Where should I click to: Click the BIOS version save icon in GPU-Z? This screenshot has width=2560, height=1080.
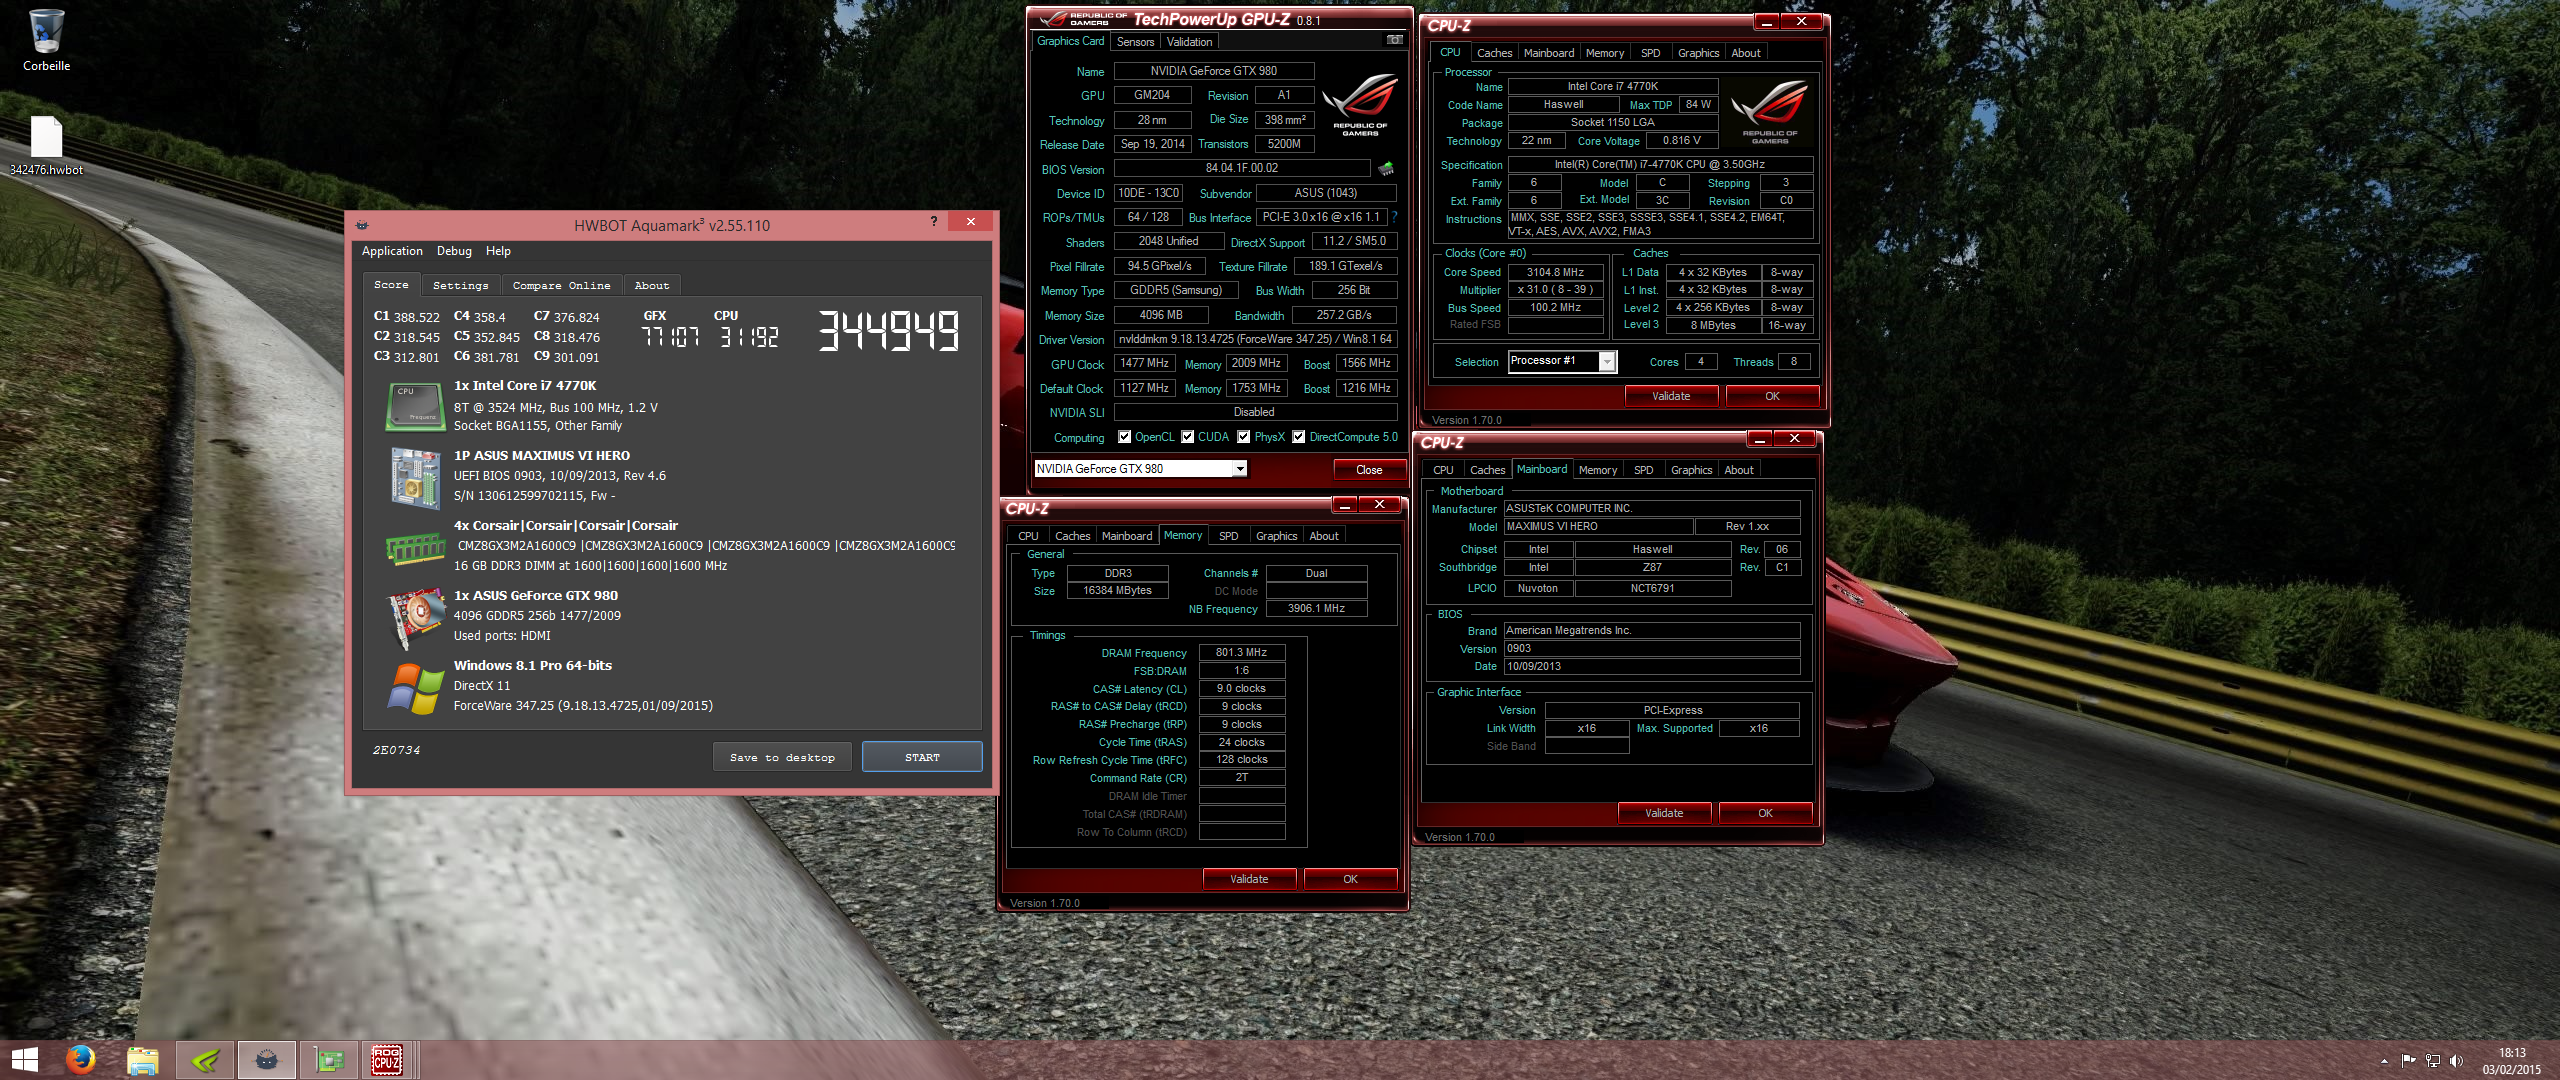tap(1386, 168)
